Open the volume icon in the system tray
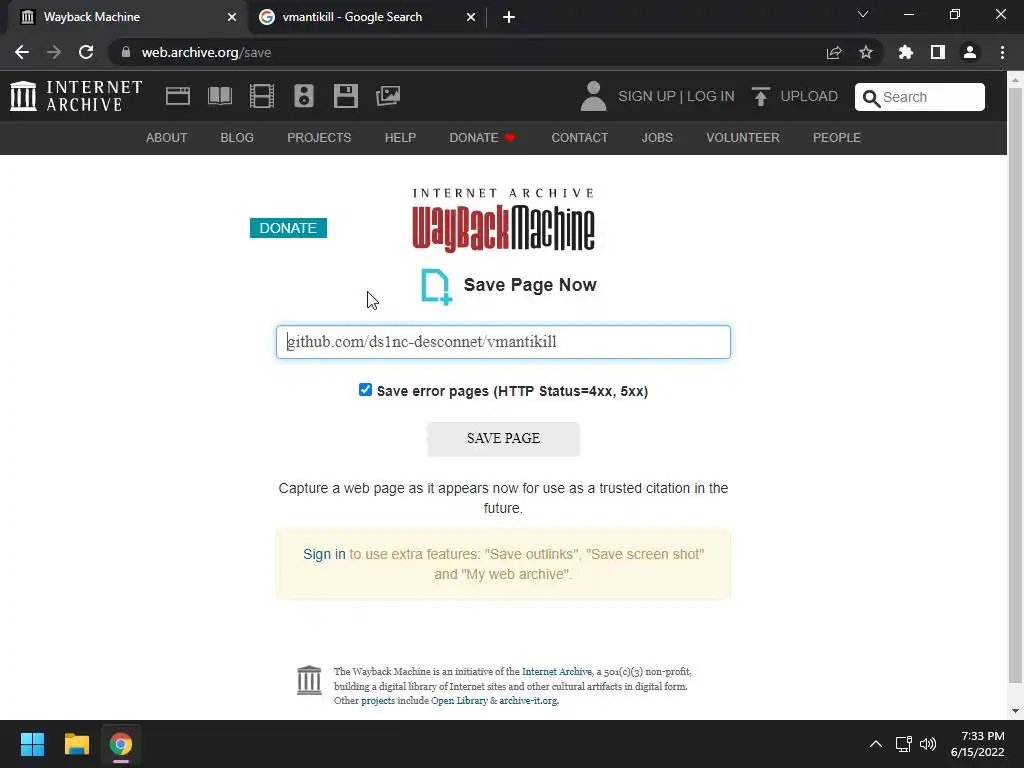 [928, 744]
